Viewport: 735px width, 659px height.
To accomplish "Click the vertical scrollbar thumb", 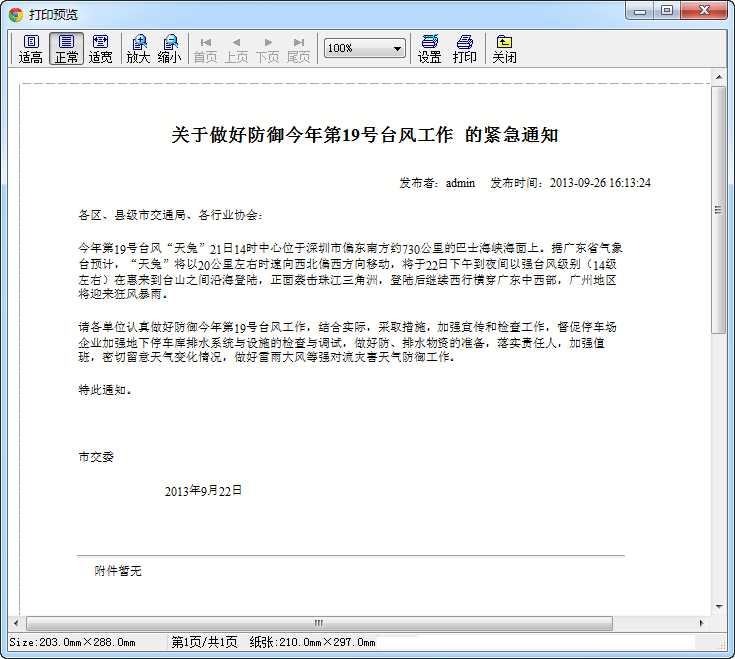I will [x=719, y=210].
